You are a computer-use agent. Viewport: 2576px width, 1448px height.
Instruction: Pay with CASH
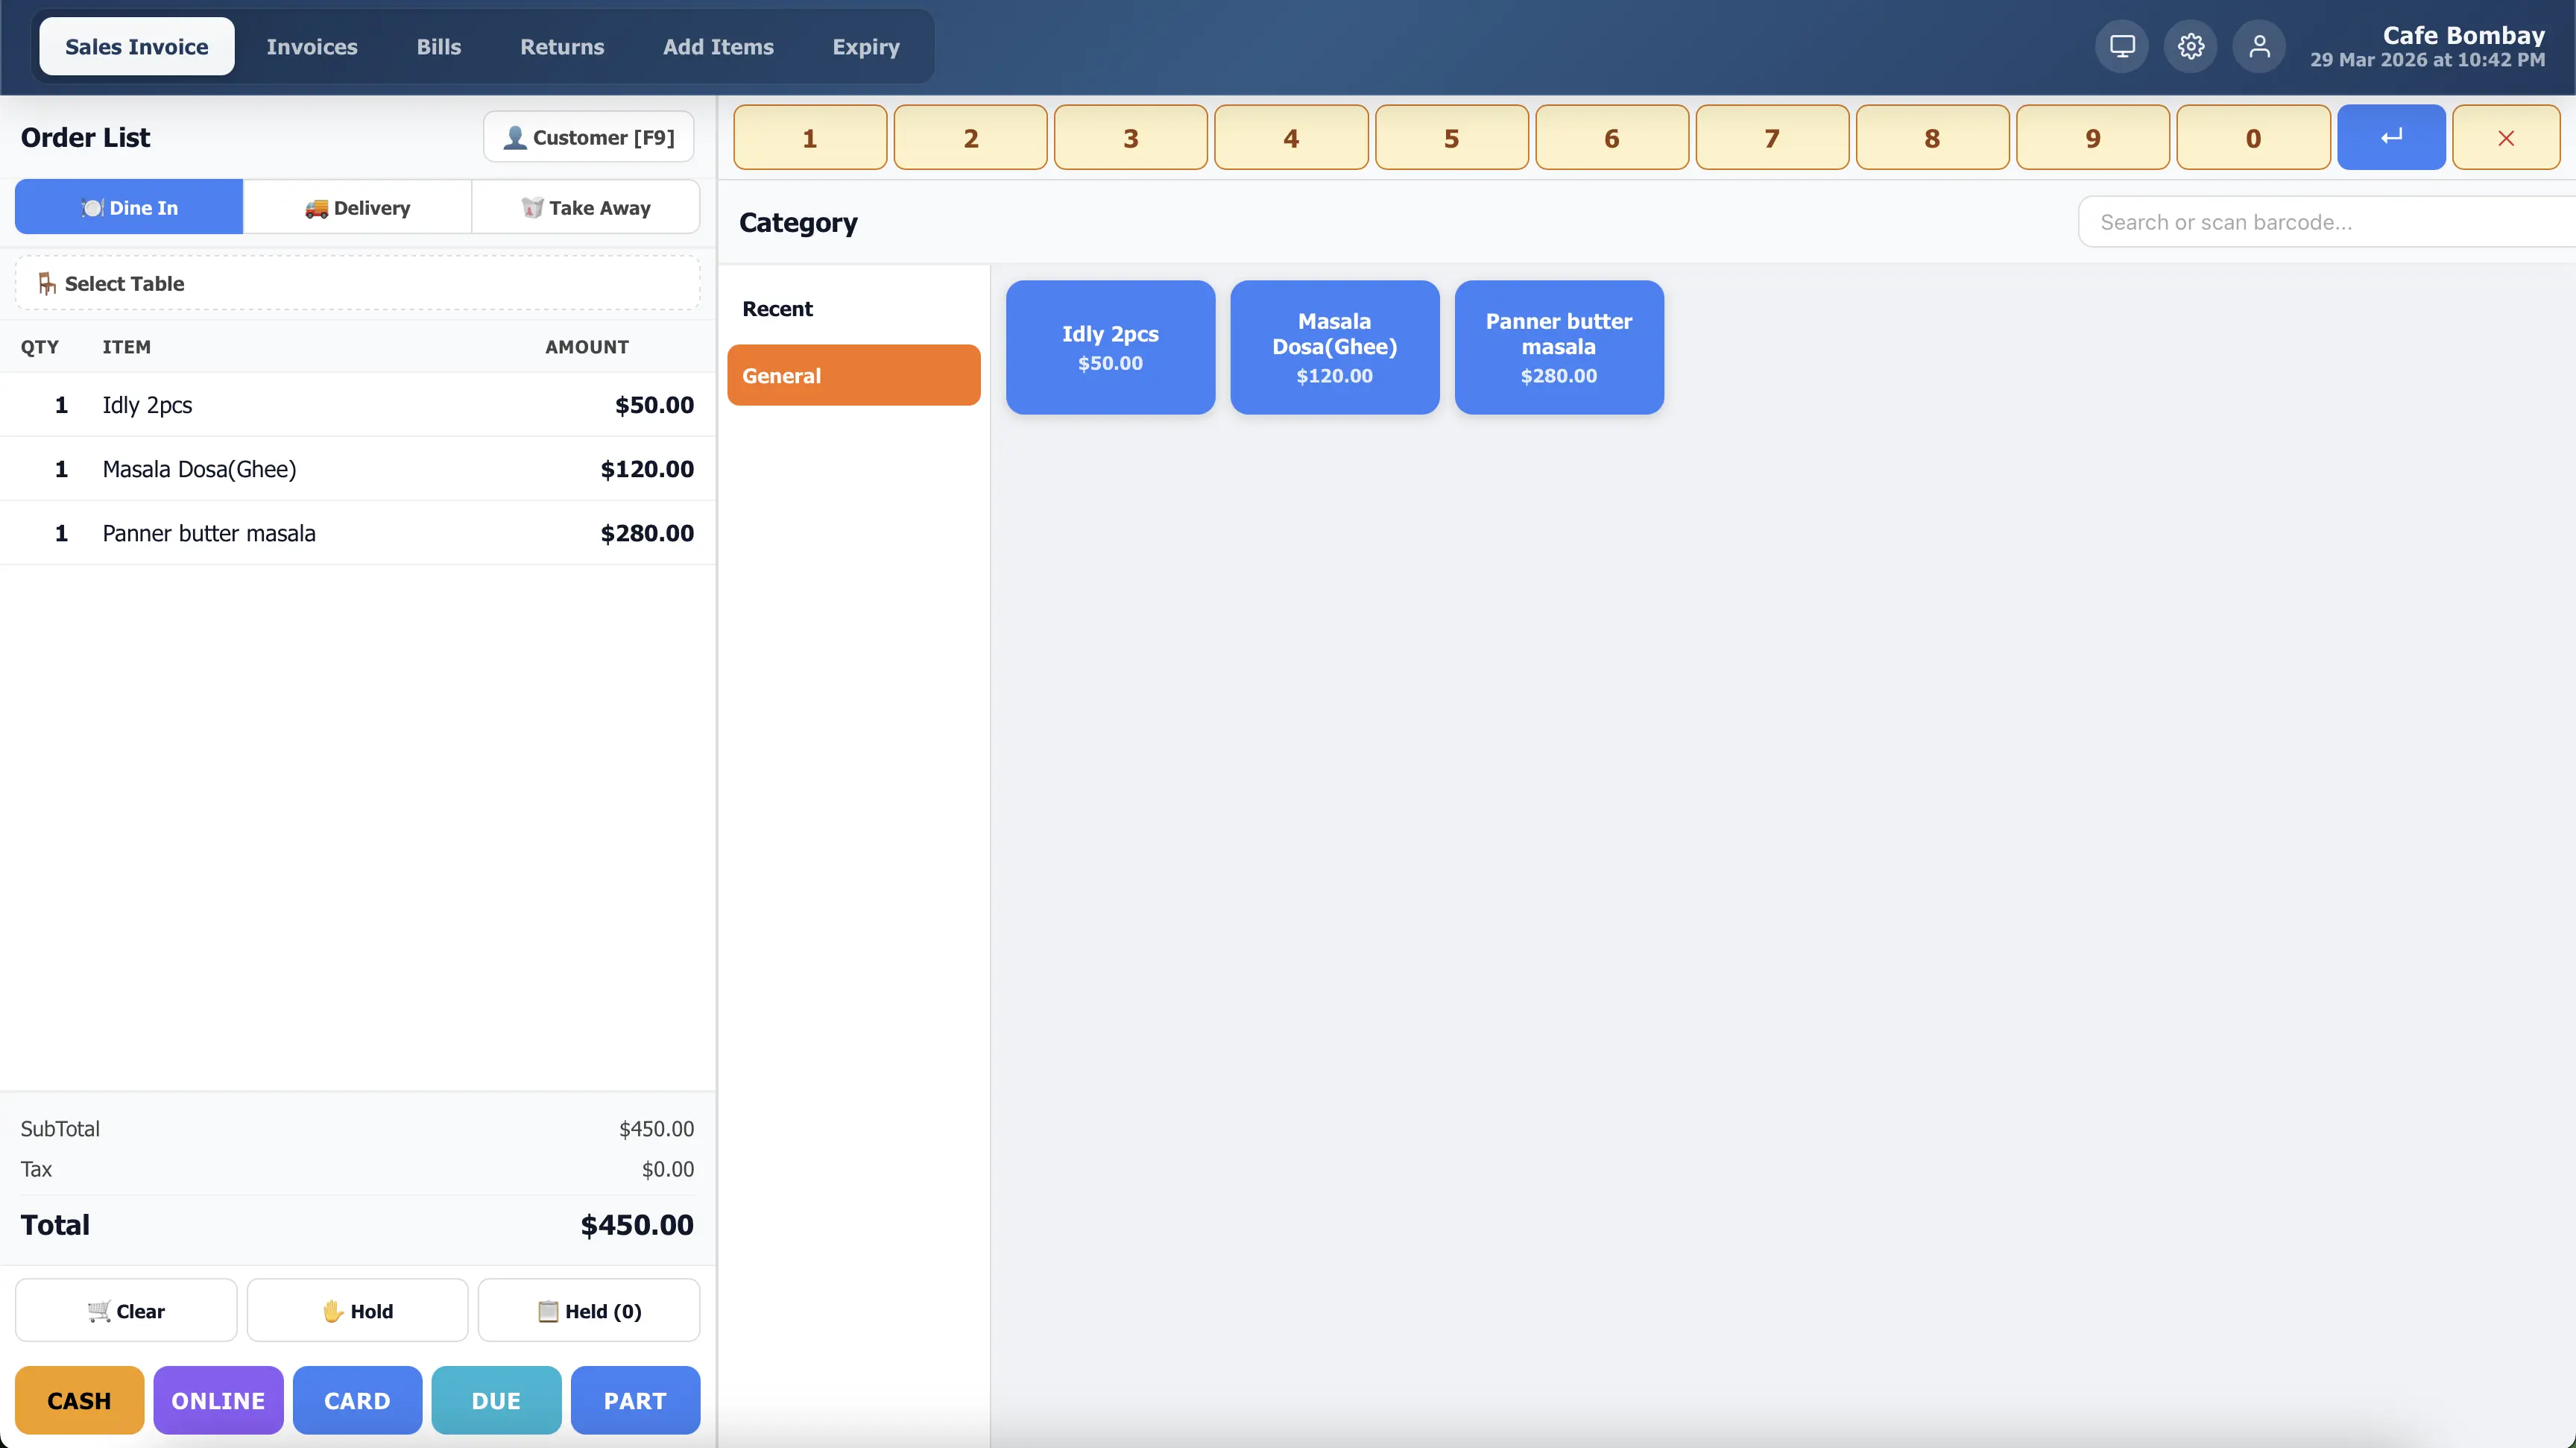[79, 1400]
